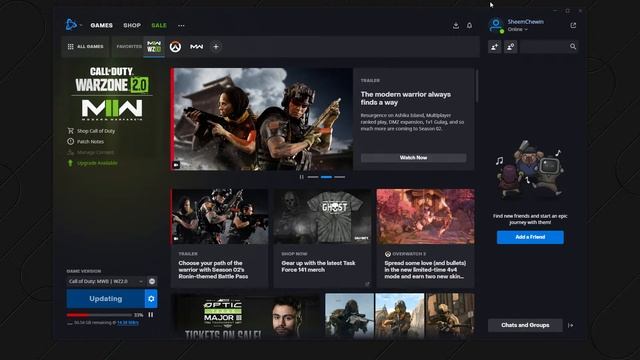Image resolution: width=640 pixels, height=360 pixels.
Task: Select the MW WZ 2.0 game tab
Action: click(x=154, y=47)
